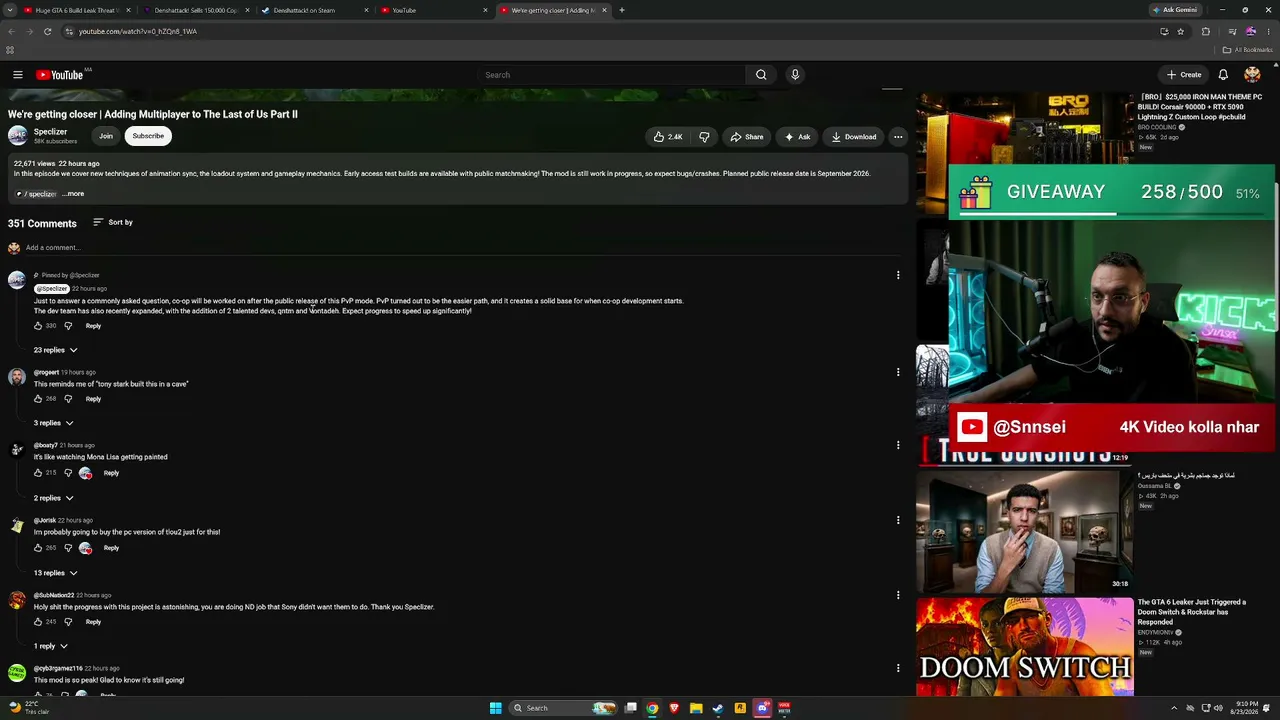Join the Speclizer channel membership
The image size is (1280, 720).
tap(106, 136)
